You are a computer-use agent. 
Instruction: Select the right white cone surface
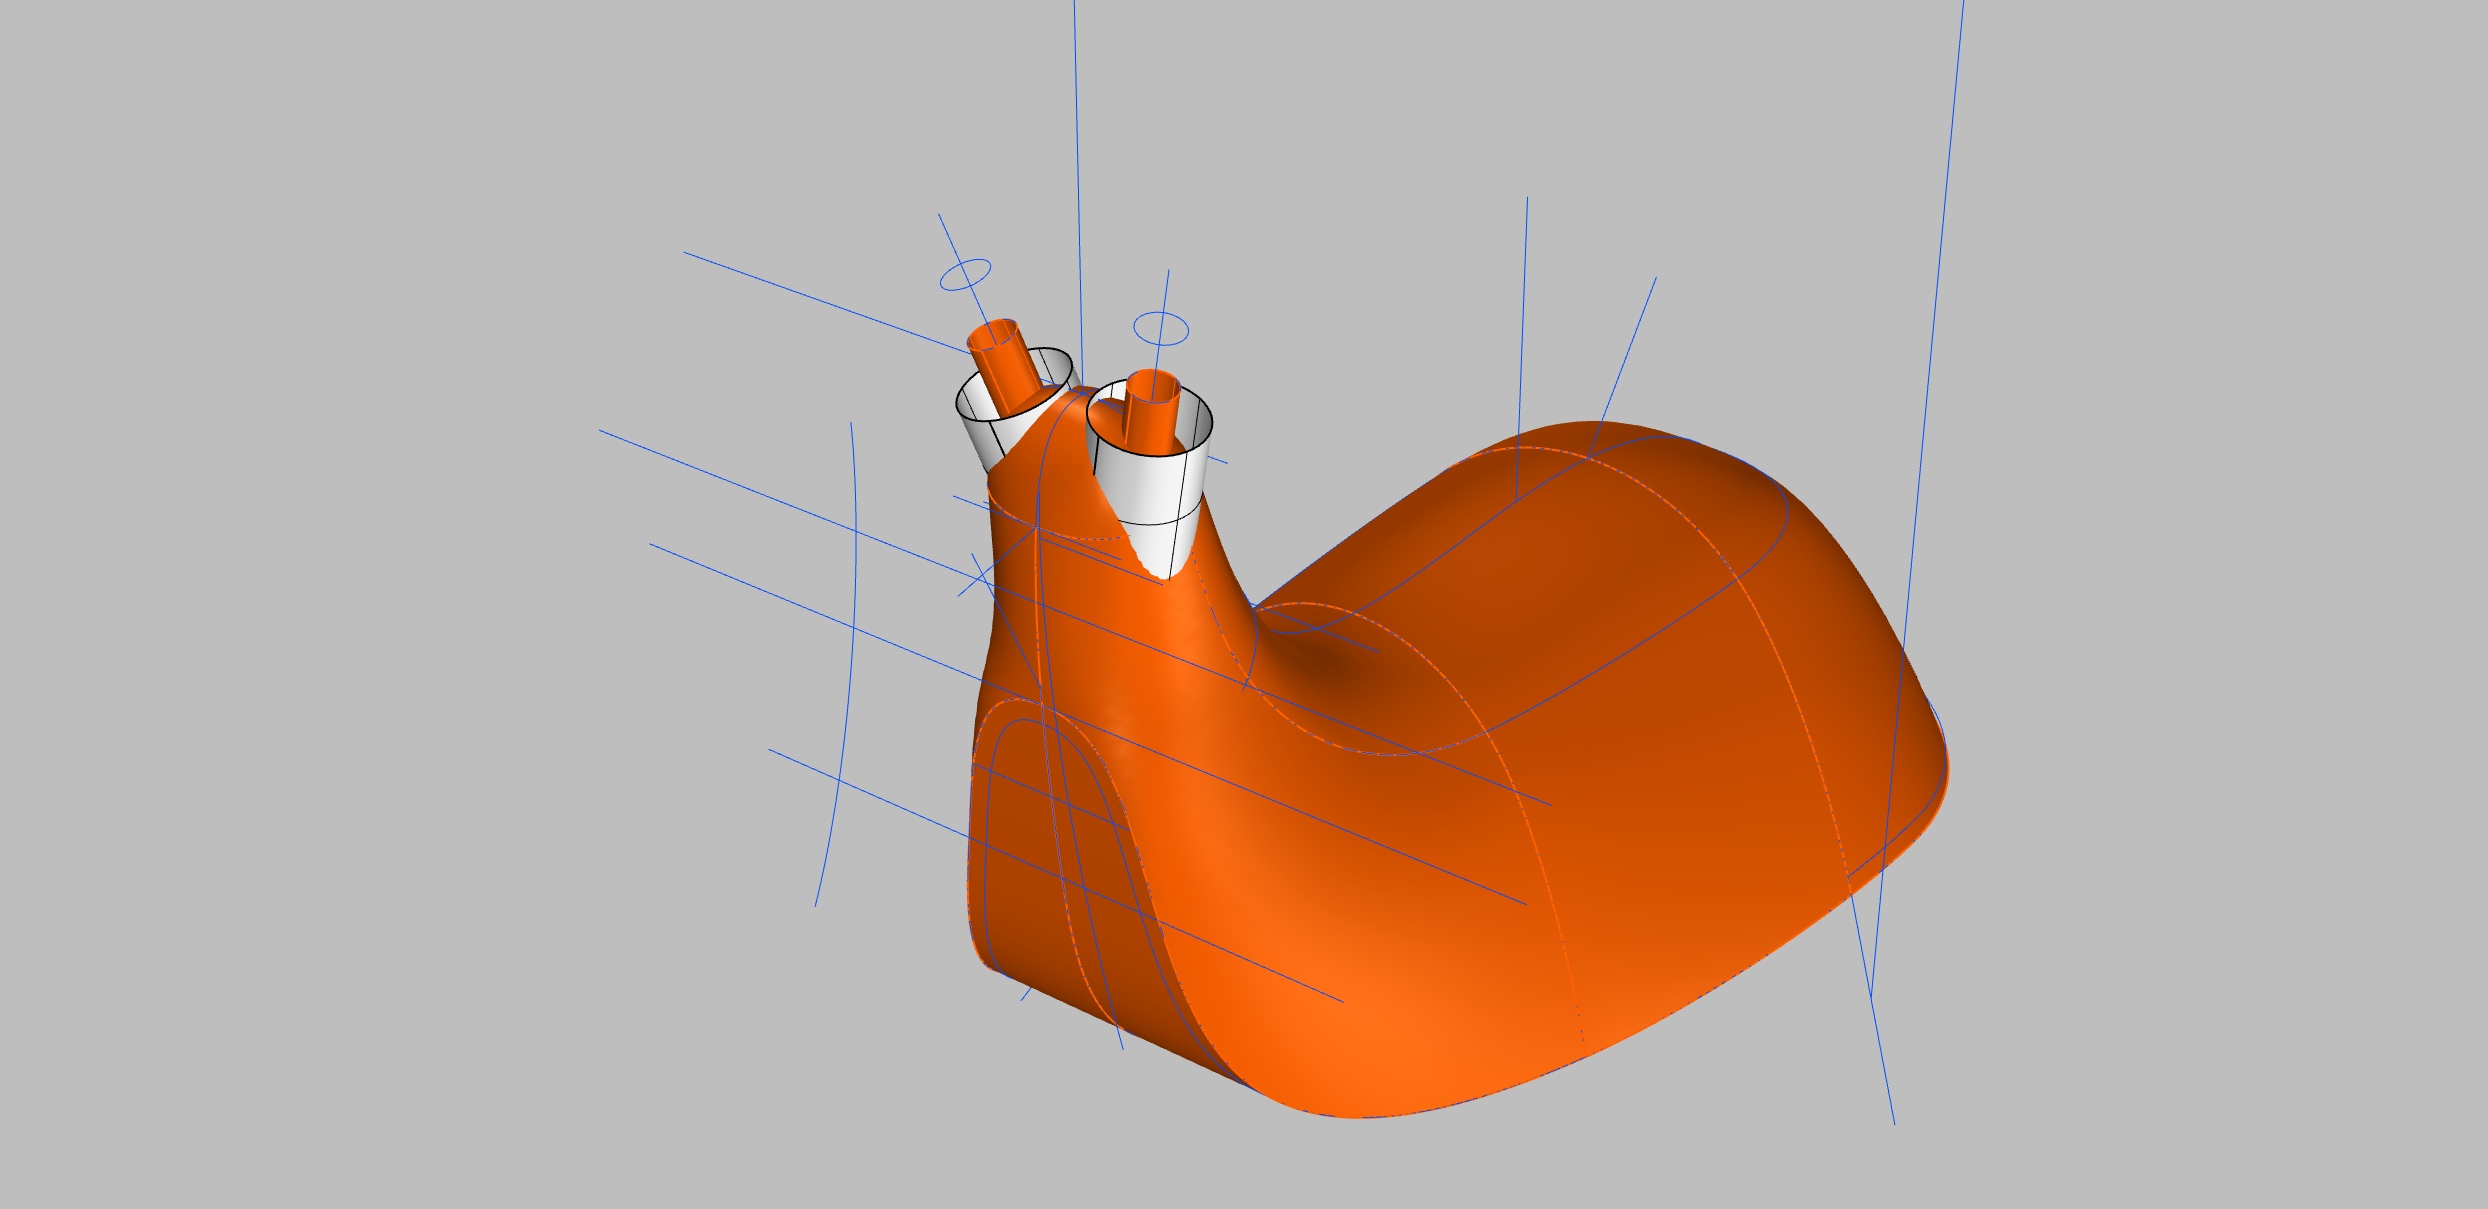1148,487
